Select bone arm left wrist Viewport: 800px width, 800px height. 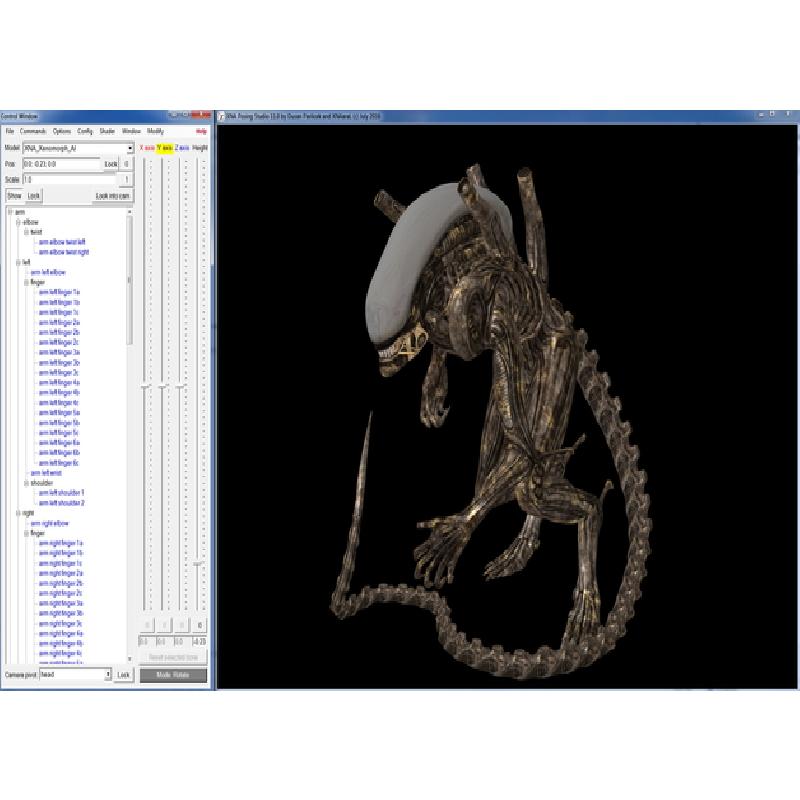pos(46,473)
